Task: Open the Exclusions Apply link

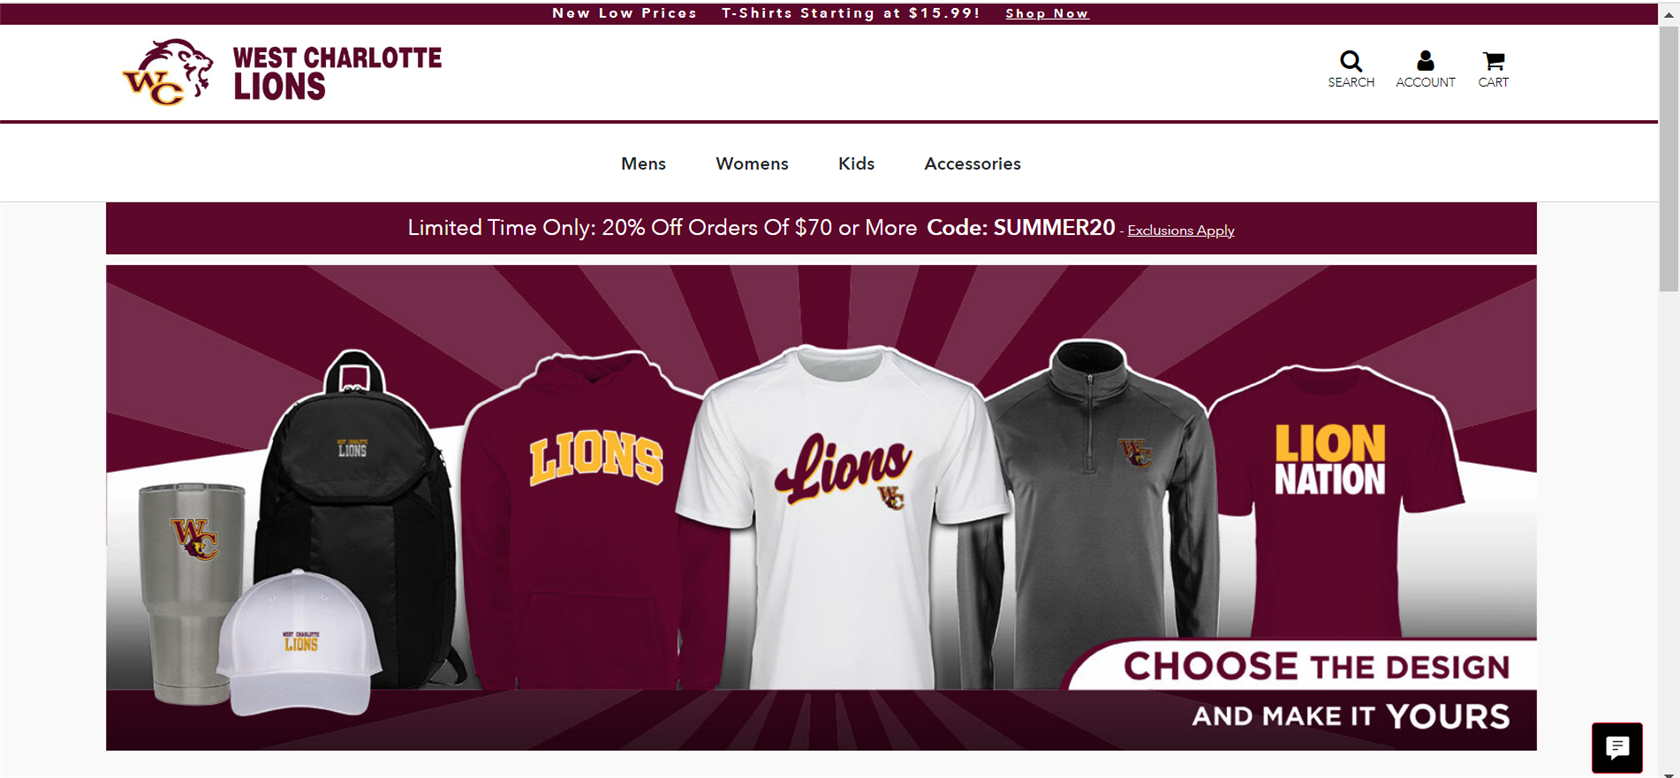Action: (x=1181, y=230)
